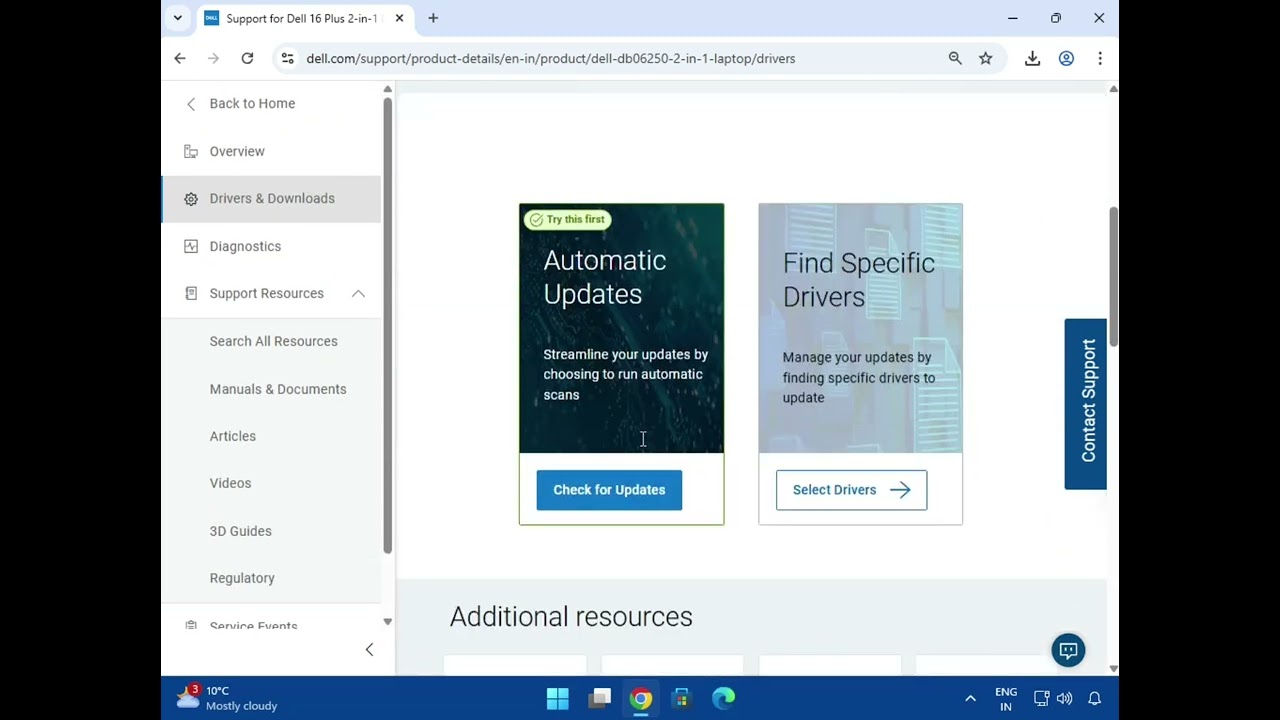Open the zoom magnifier icon in address bar
1280x720 pixels.
coord(955,58)
